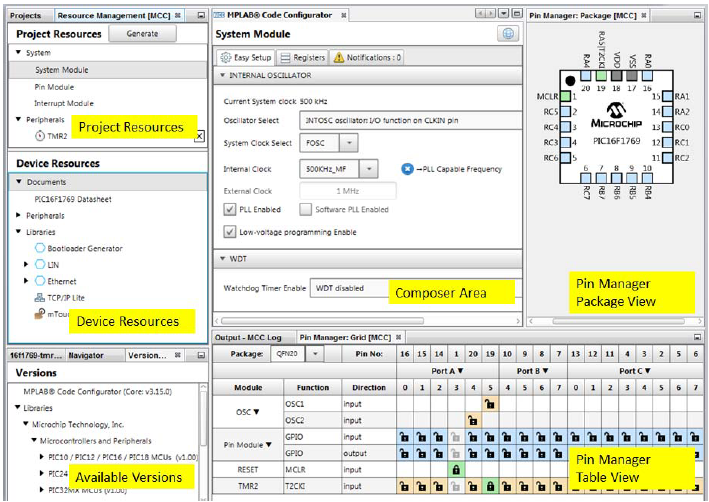Click the green T2CKI lock in TMR2 row
The width and height of the screenshot is (709, 502).
[490, 486]
